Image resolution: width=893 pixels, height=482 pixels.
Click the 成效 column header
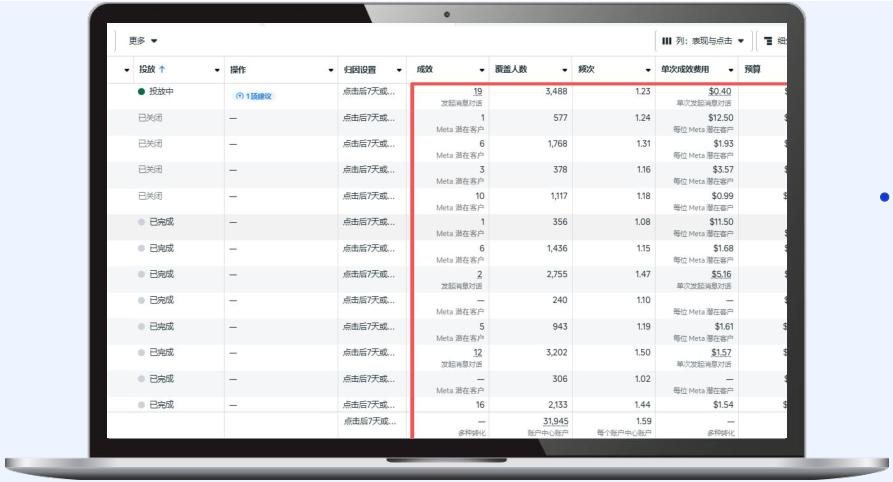pyautogui.click(x=425, y=69)
